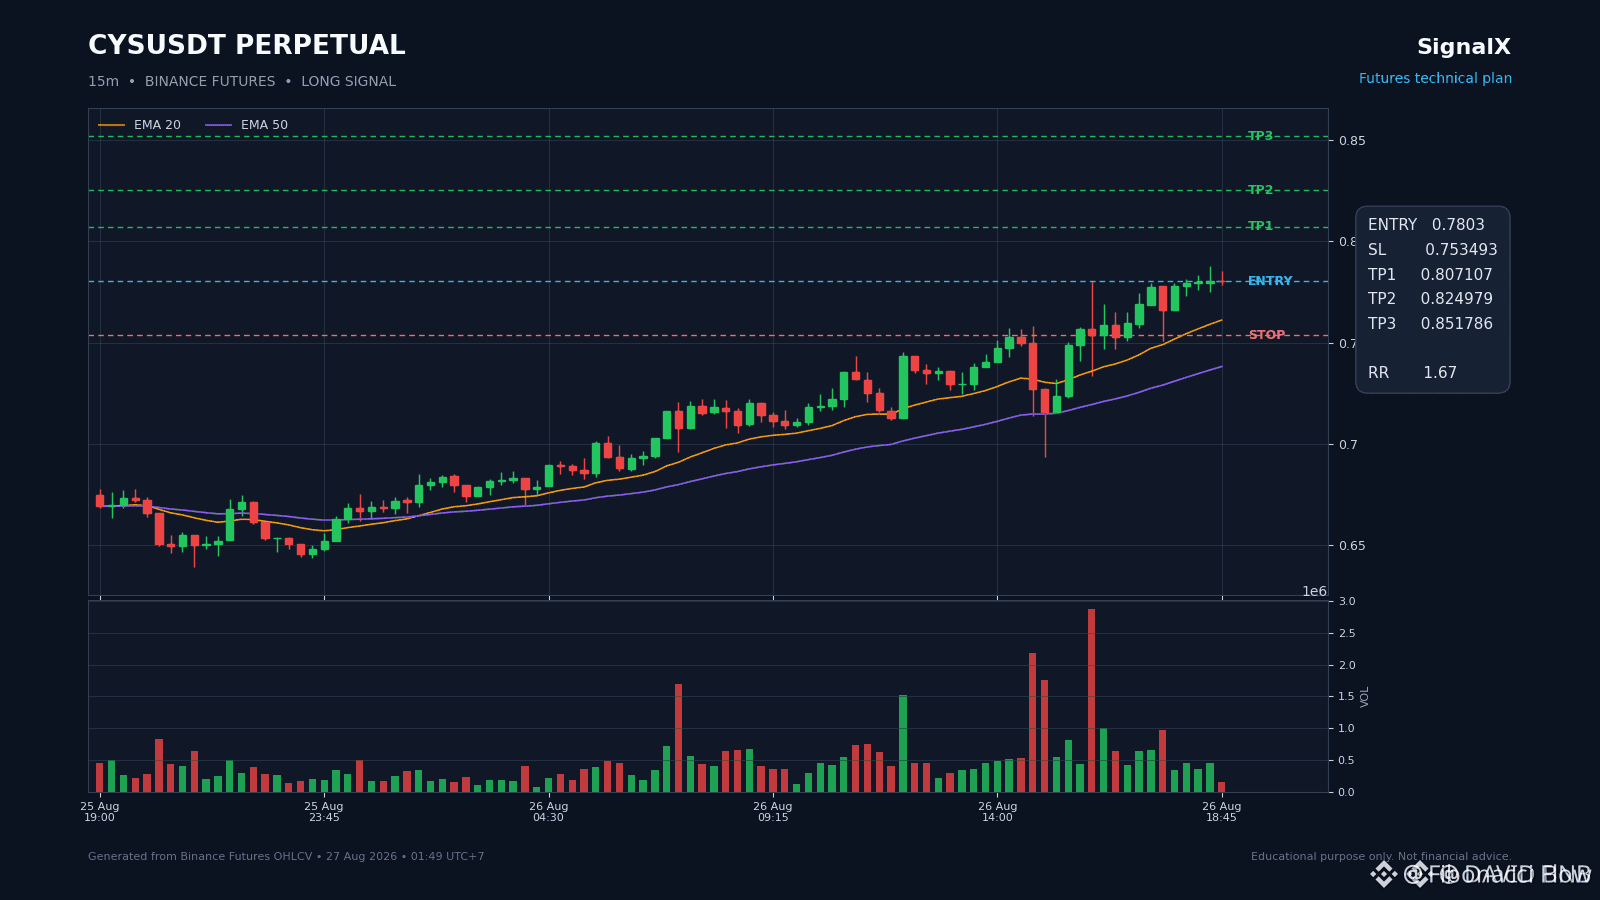1600x900 pixels.
Task: Click the 1e6 volume scale multiplier
Action: (1314, 591)
